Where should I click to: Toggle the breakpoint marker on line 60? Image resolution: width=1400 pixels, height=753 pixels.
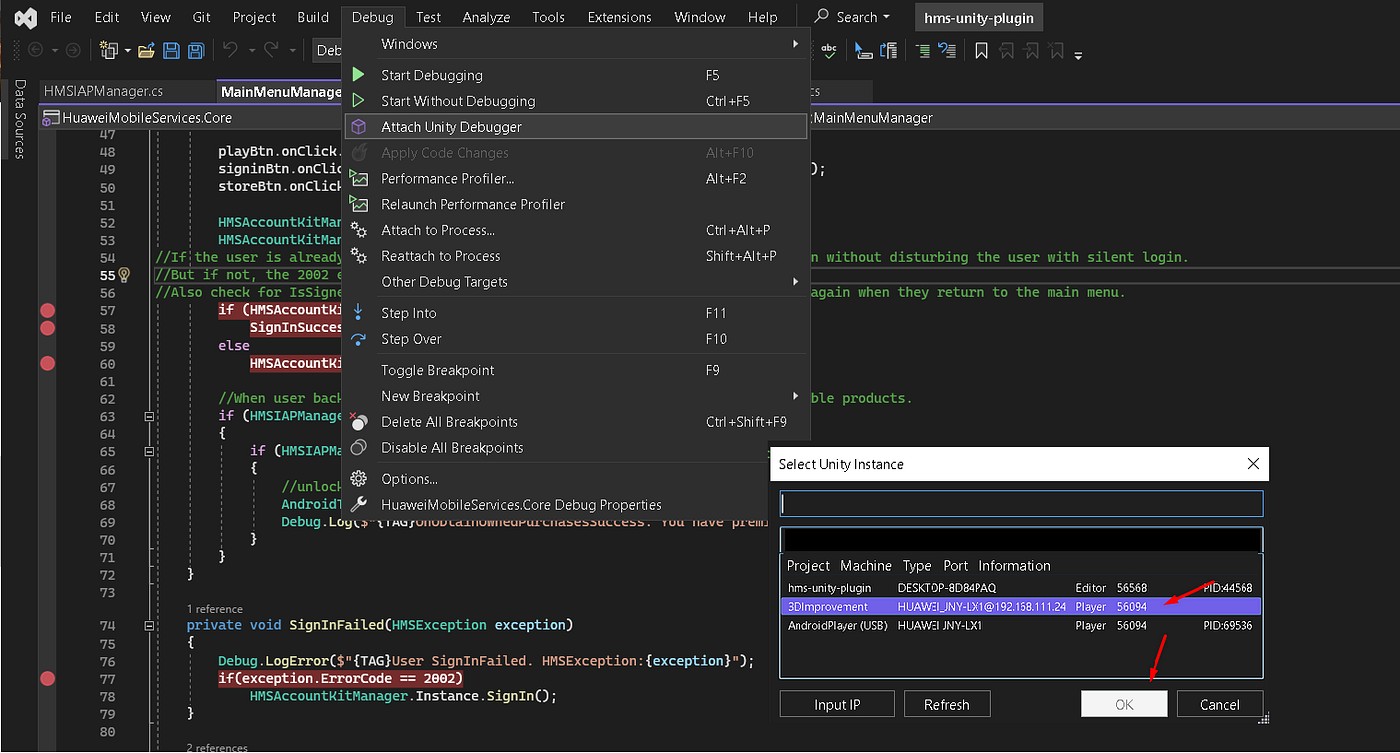coord(47,363)
